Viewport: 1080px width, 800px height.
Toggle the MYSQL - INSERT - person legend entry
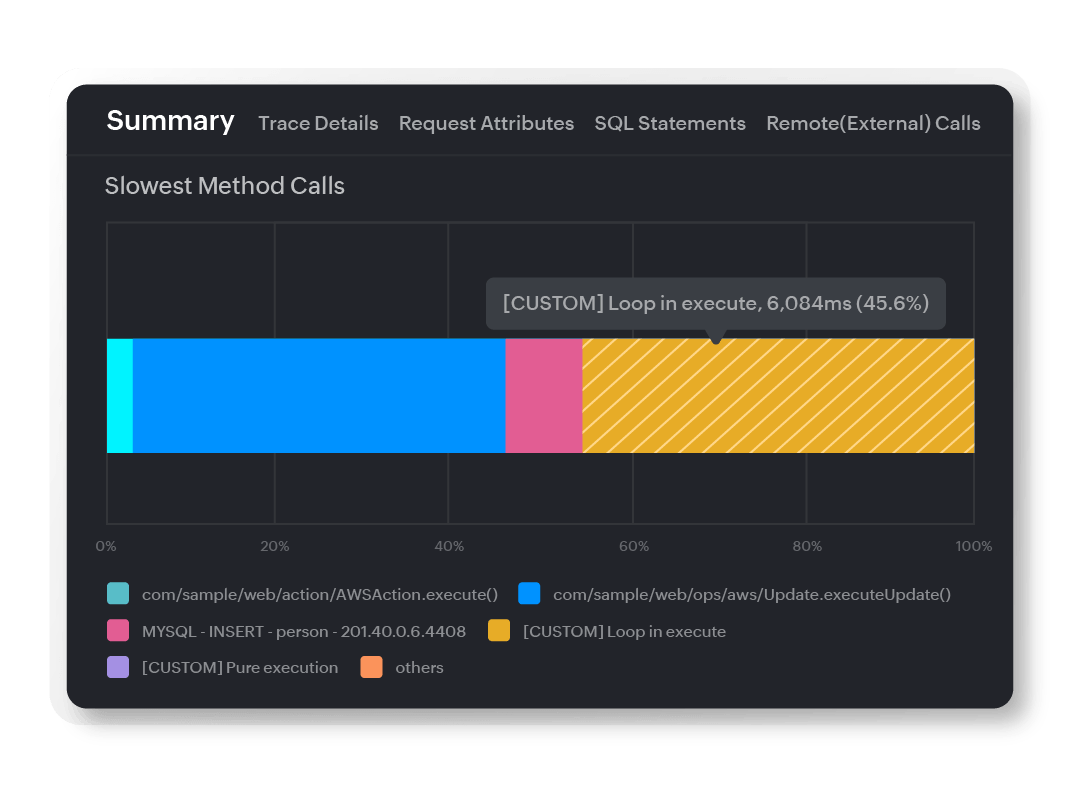click(302, 630)
